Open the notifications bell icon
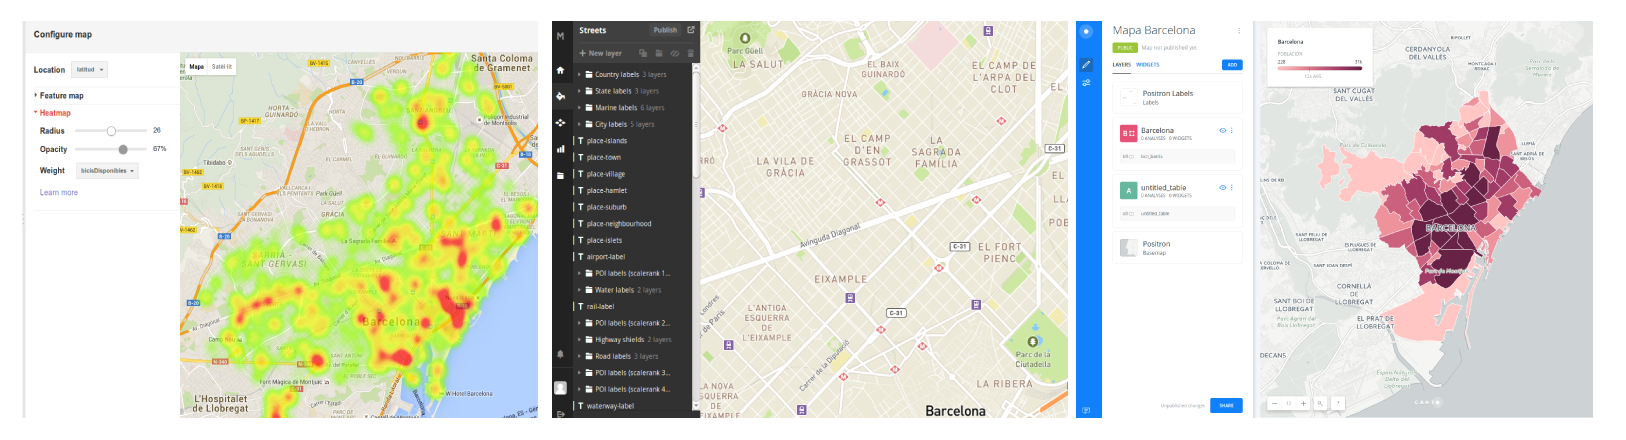The height and width of the screenshot is (440, 1626). click(x=560, y=354)
